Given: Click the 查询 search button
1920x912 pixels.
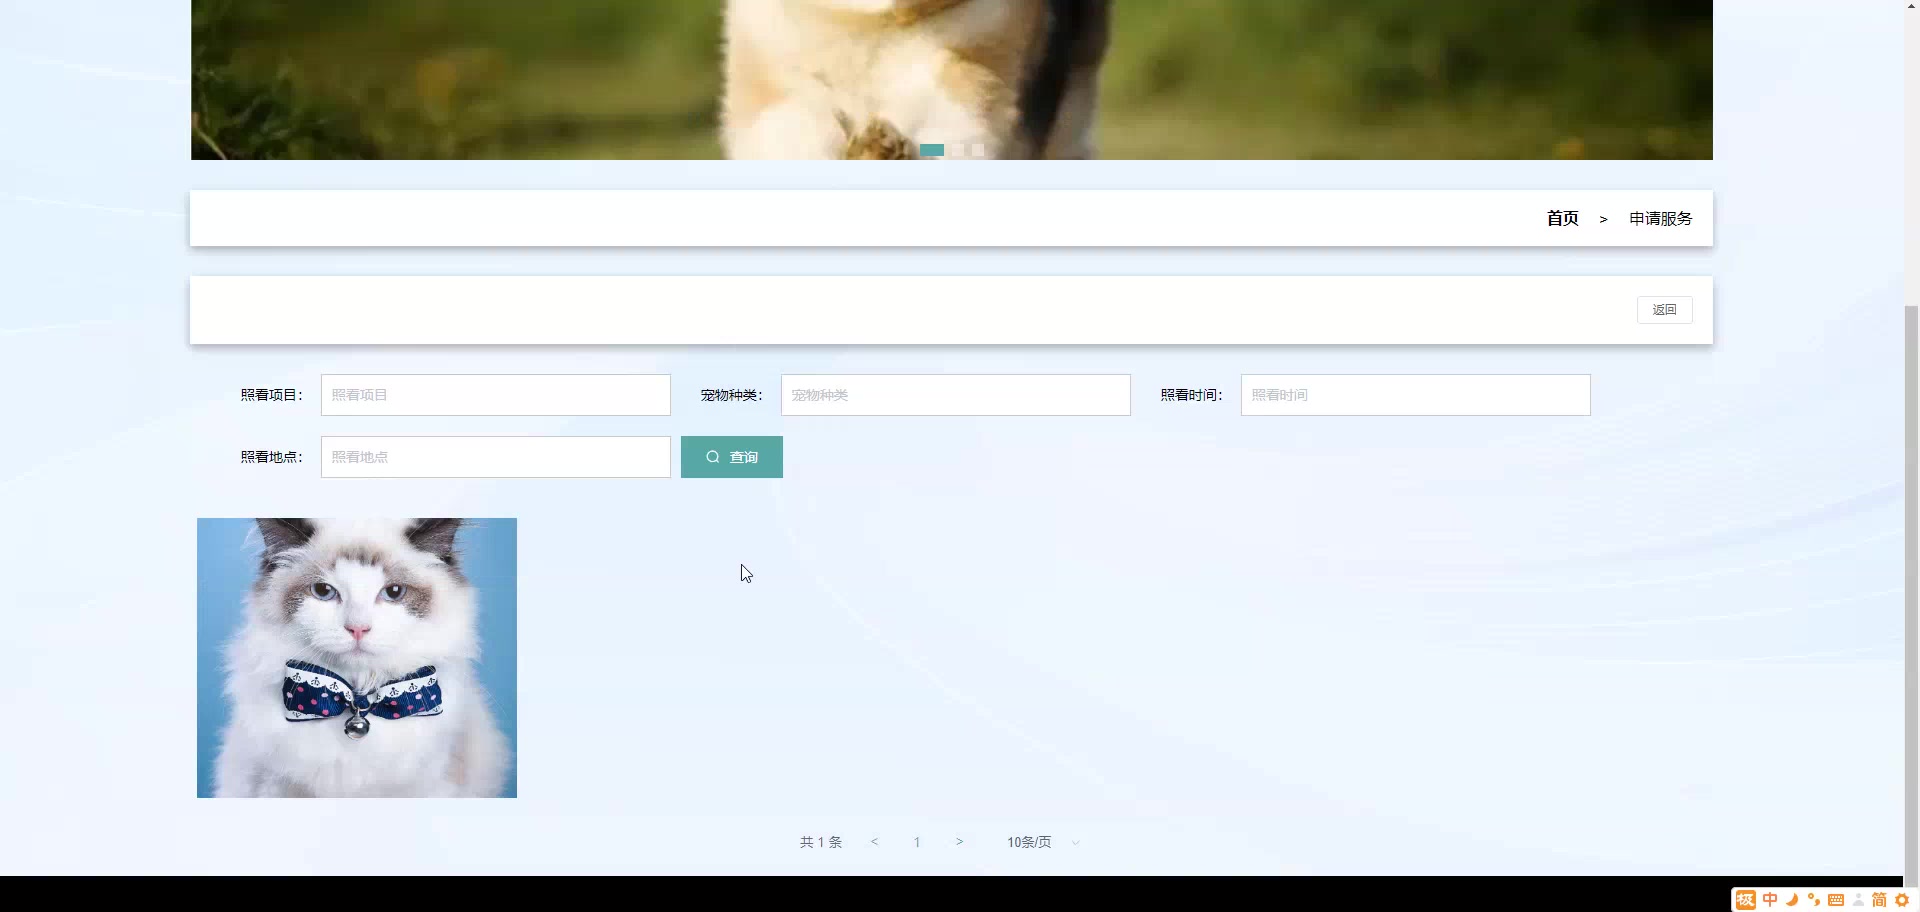Looking at the screenshot, I should [x=731, y=457].
